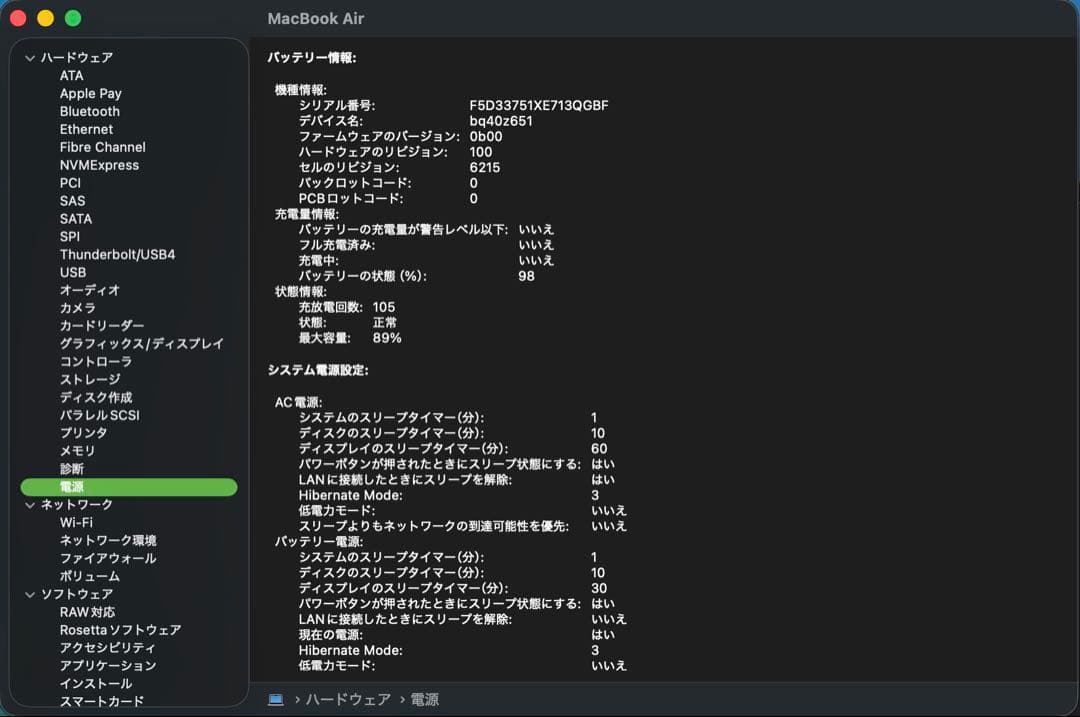The width and height of the screenshot is (1080, 717).
Task: Select ATA in the sidebar
Action: tap(72, 76)
